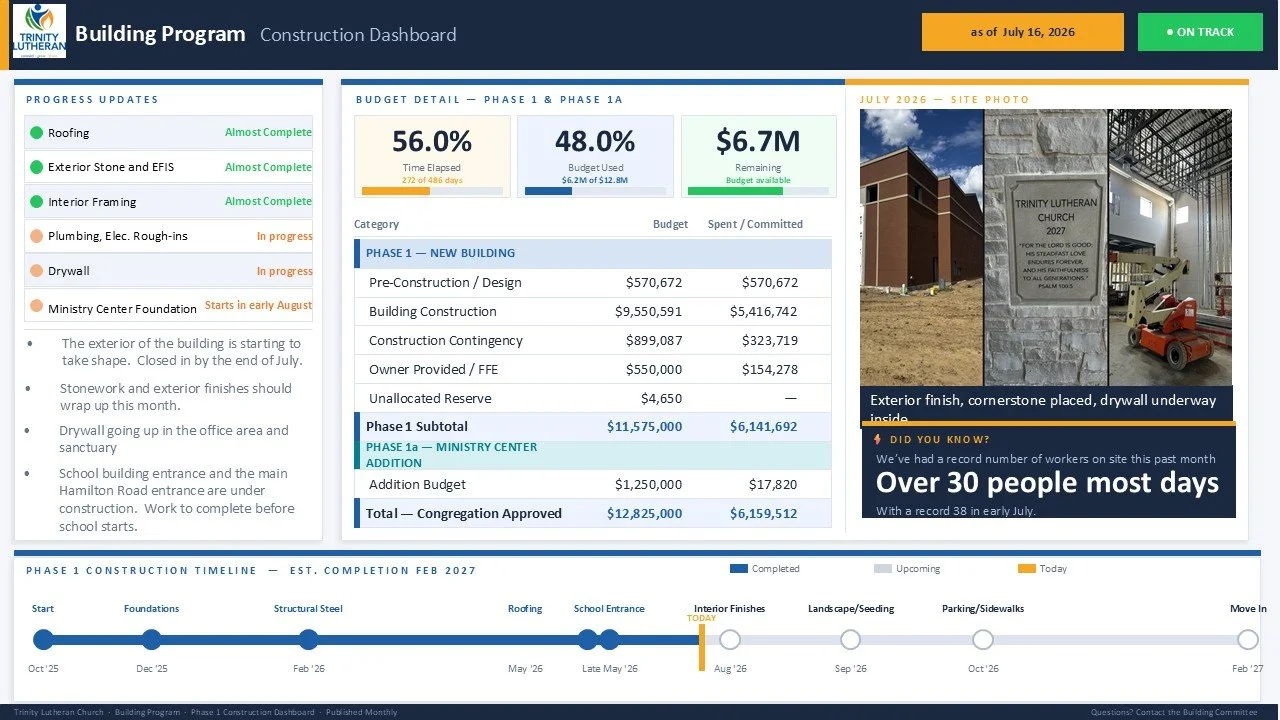The height and width of the screenshot is (720, 1280).
Task: Click the blue Completed legend swatch
Action: (x=739, y=568)
